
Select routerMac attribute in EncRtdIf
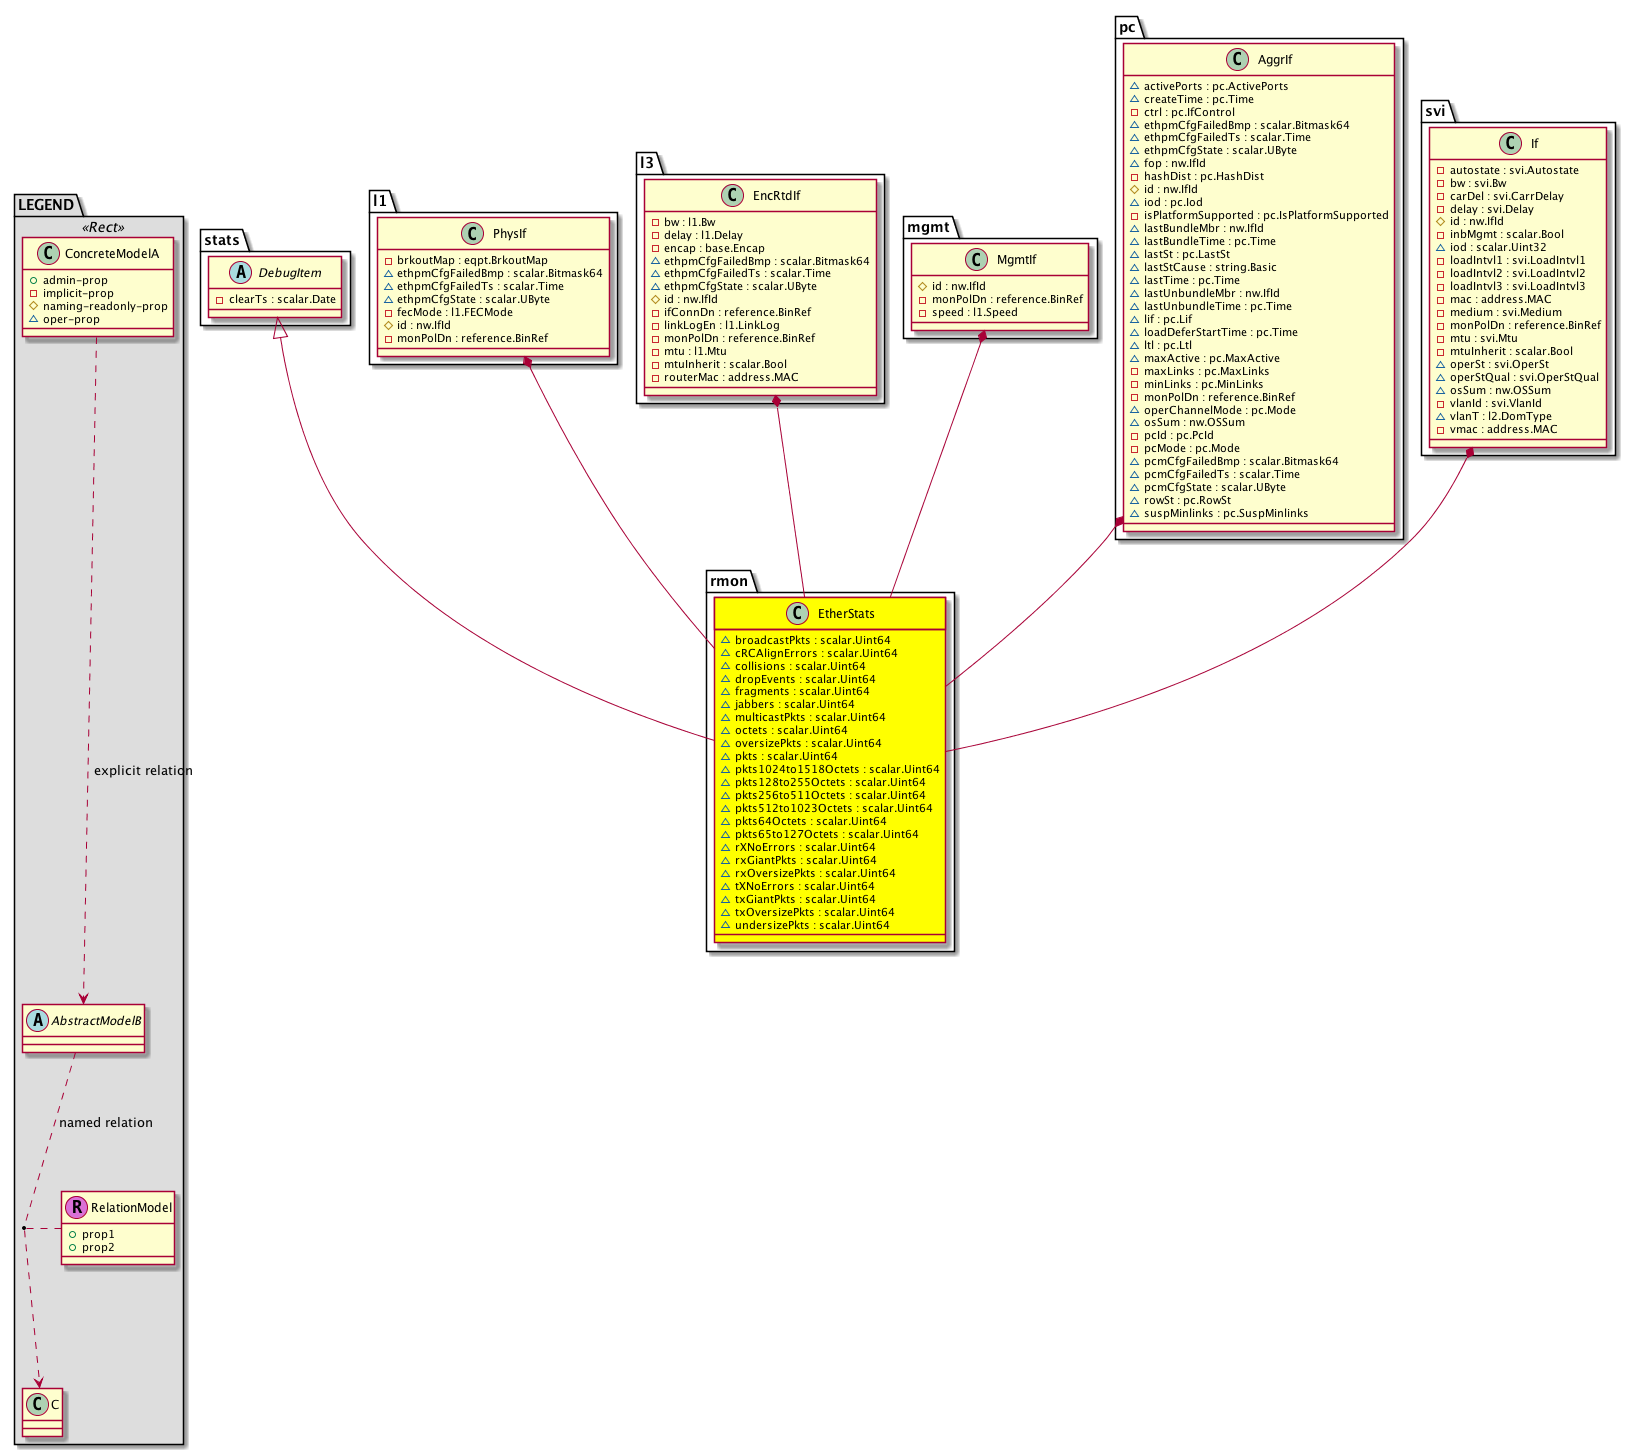(x=731, y=378)
